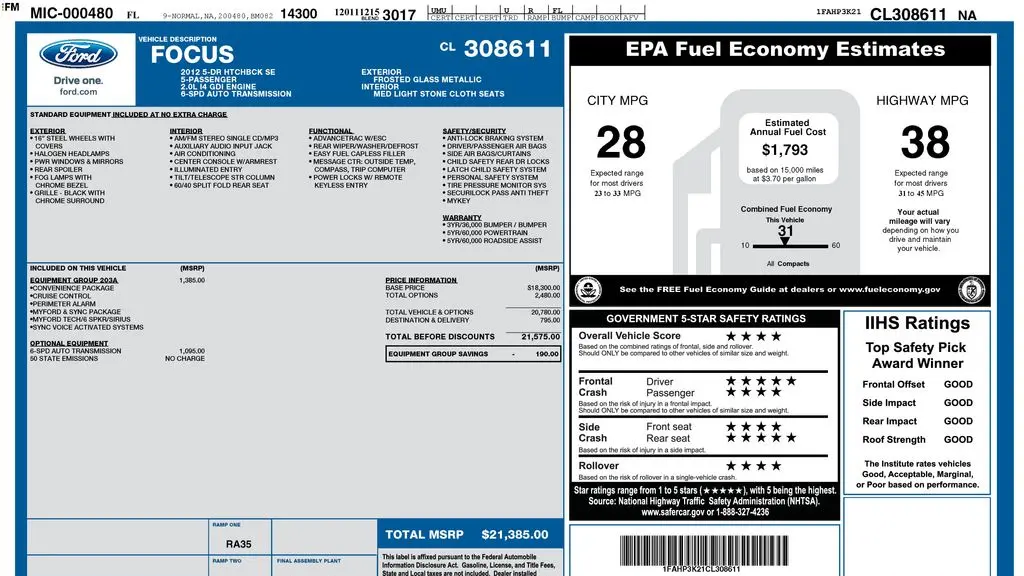Click the Frontal Crash Driver five-star rating
Image resolution: width=1024 pixels, height=576 pixels.
pos(761,381)
